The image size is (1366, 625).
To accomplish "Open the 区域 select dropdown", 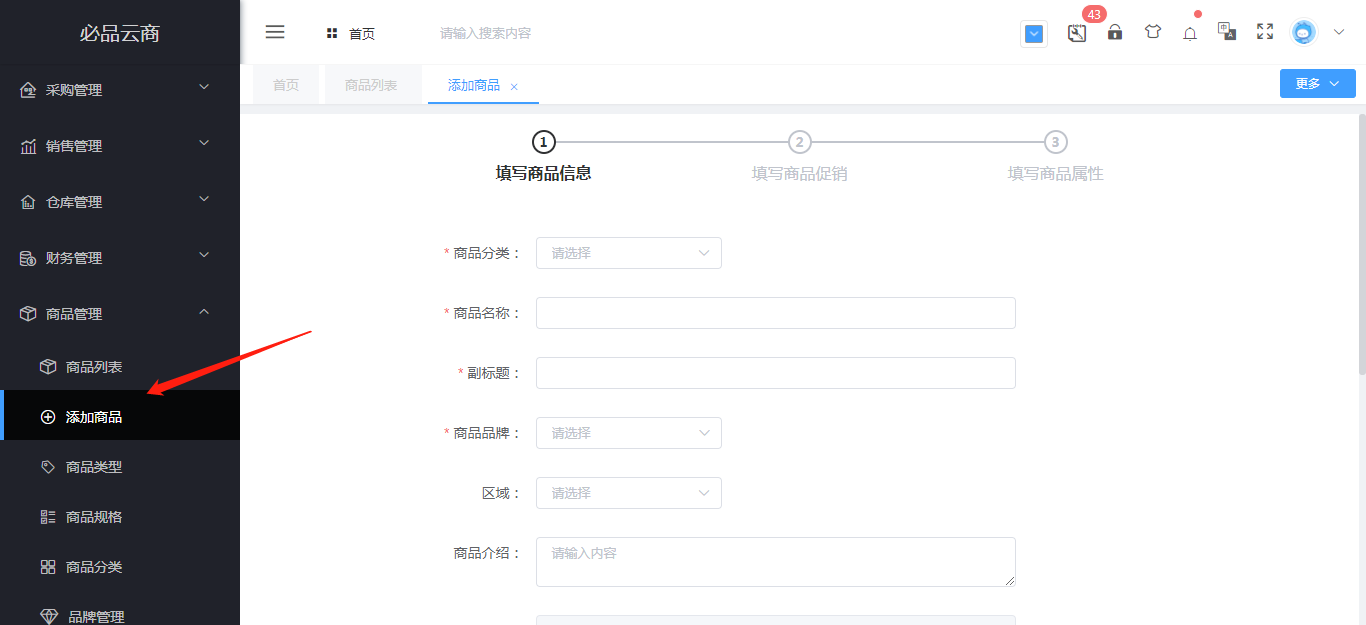I will pyautogui.click(x=629, y=493).
